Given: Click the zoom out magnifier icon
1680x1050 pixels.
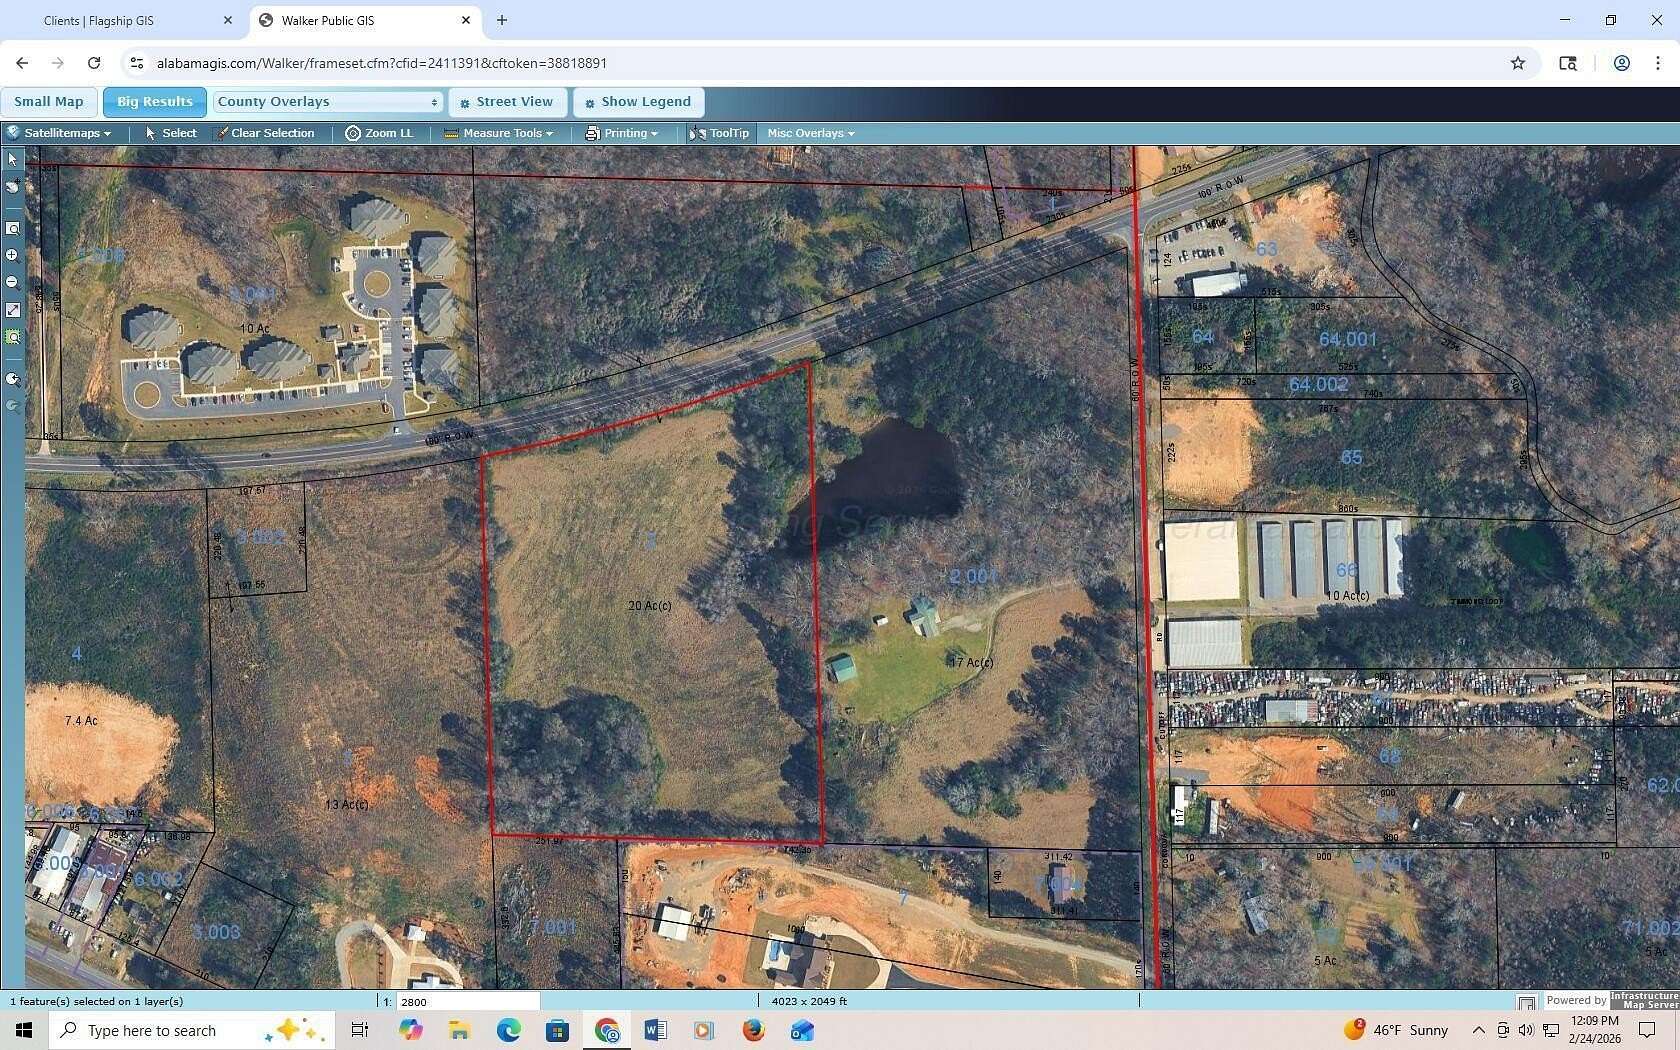Looking at the screenshot, I should pos(13,282).
